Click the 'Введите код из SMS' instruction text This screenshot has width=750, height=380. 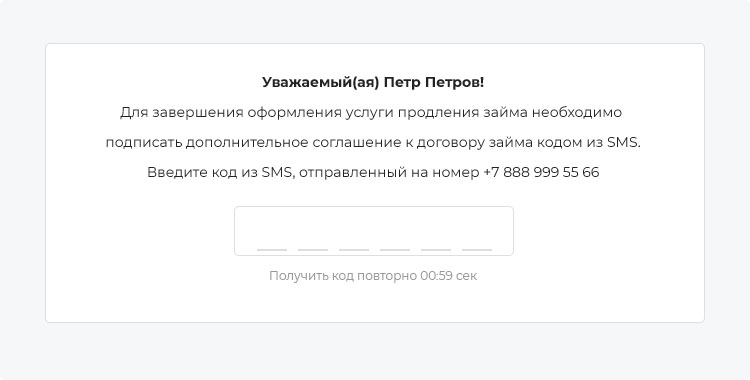pos(220,172)
